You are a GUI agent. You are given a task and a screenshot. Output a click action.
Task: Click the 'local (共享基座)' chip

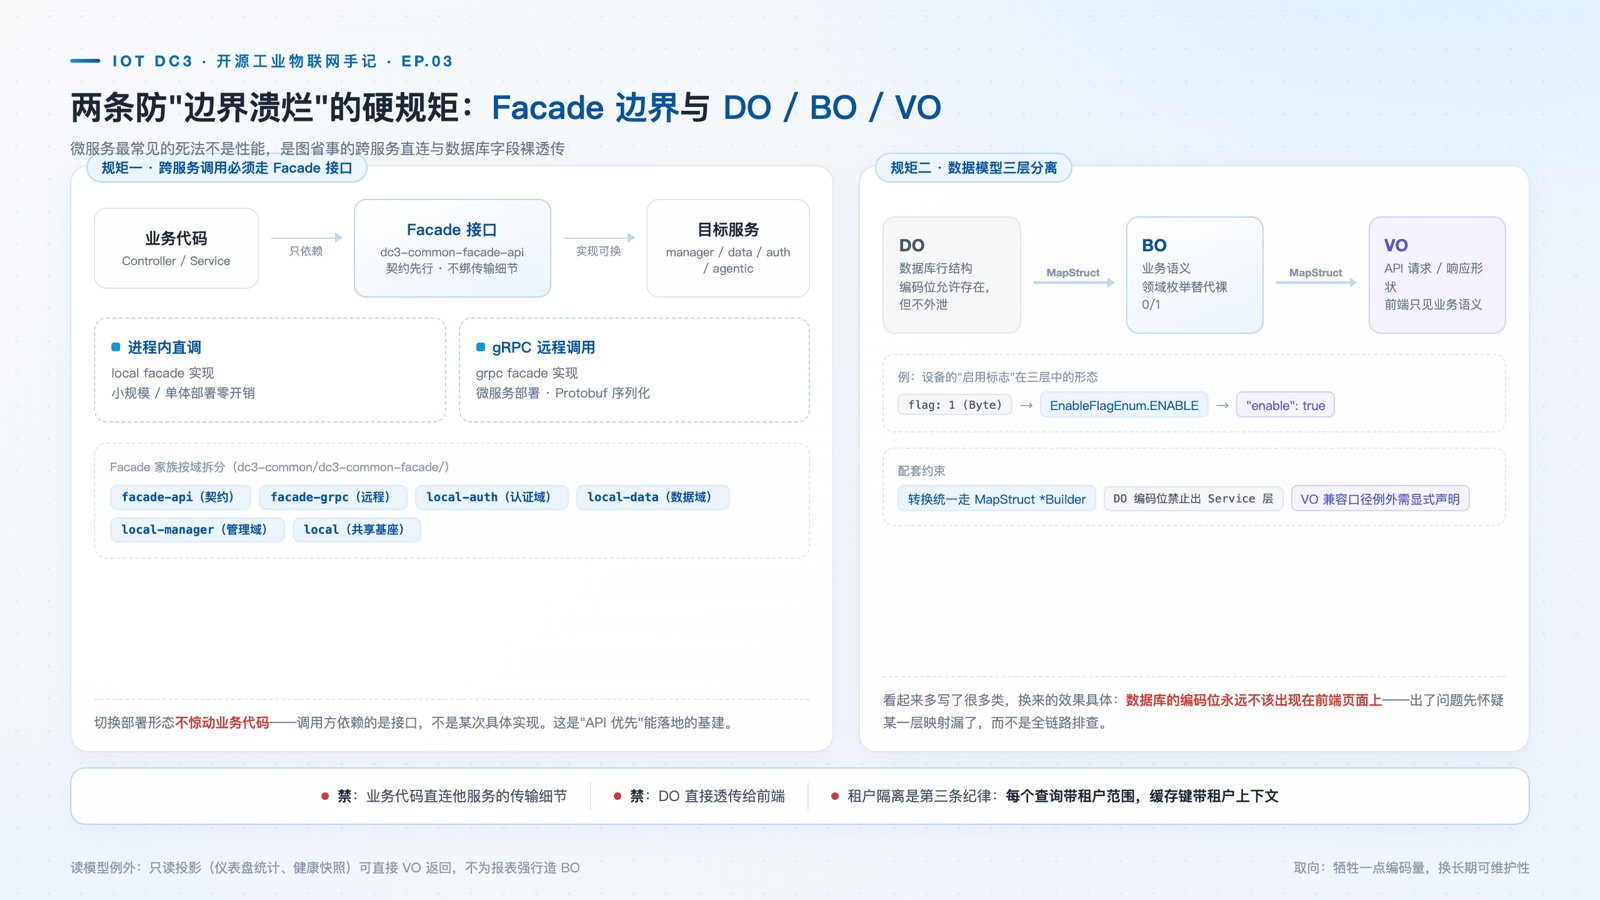356,530
